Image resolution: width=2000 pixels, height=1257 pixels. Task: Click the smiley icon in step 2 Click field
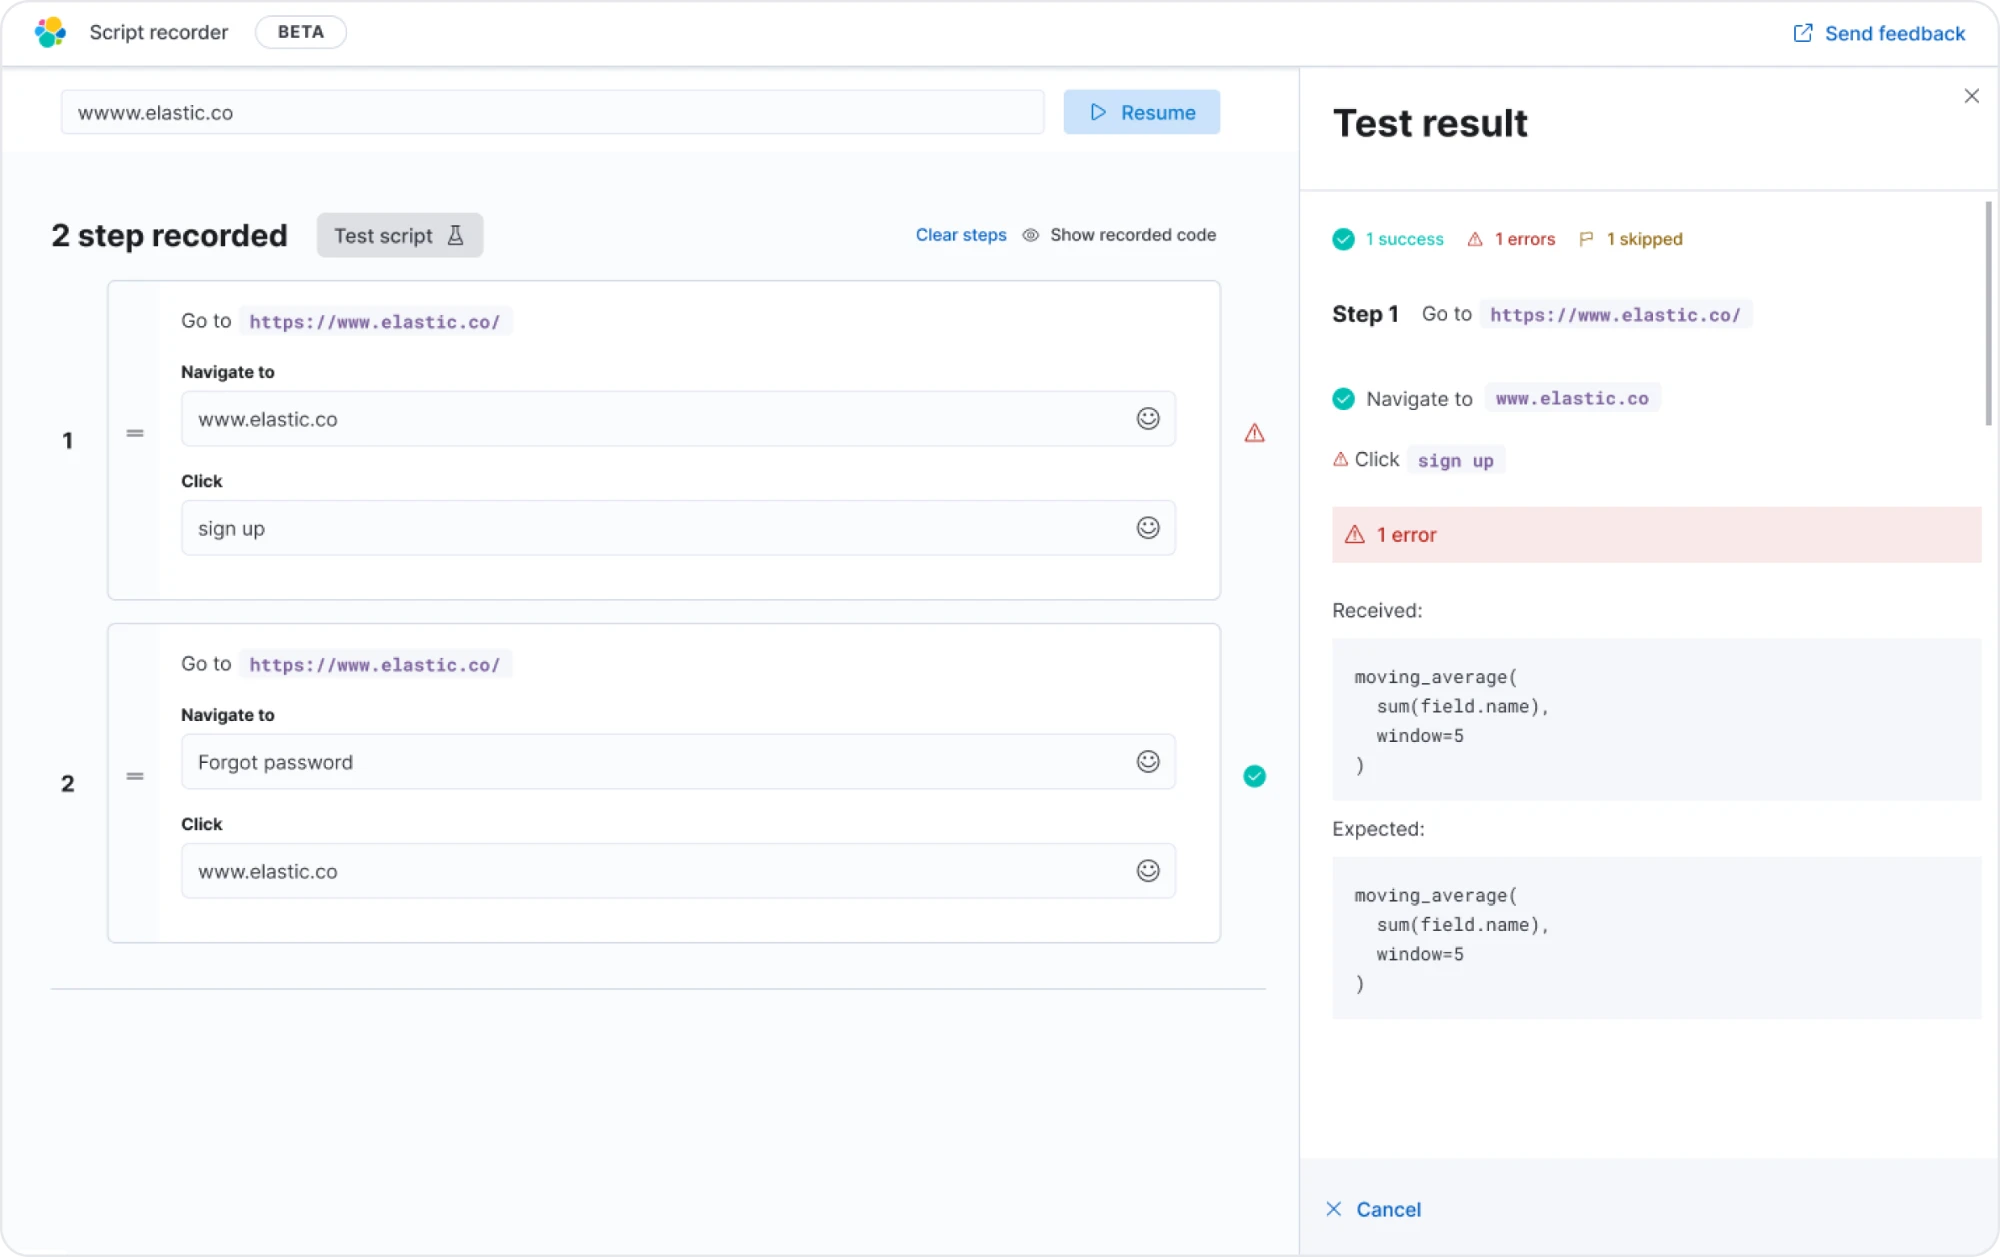[1148, 871]
